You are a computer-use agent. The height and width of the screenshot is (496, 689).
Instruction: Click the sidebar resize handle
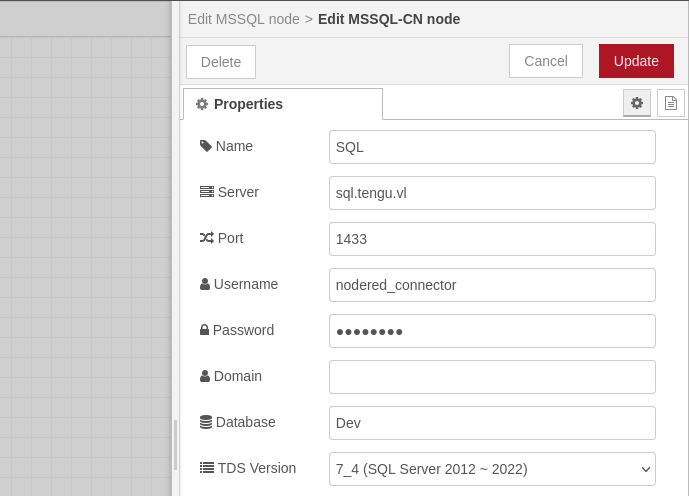pyautogui.click(x=175, y=445)
